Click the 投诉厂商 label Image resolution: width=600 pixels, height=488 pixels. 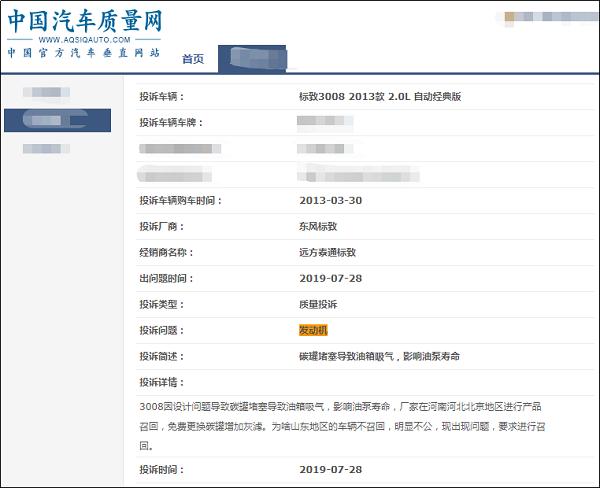tap(161, 226)
